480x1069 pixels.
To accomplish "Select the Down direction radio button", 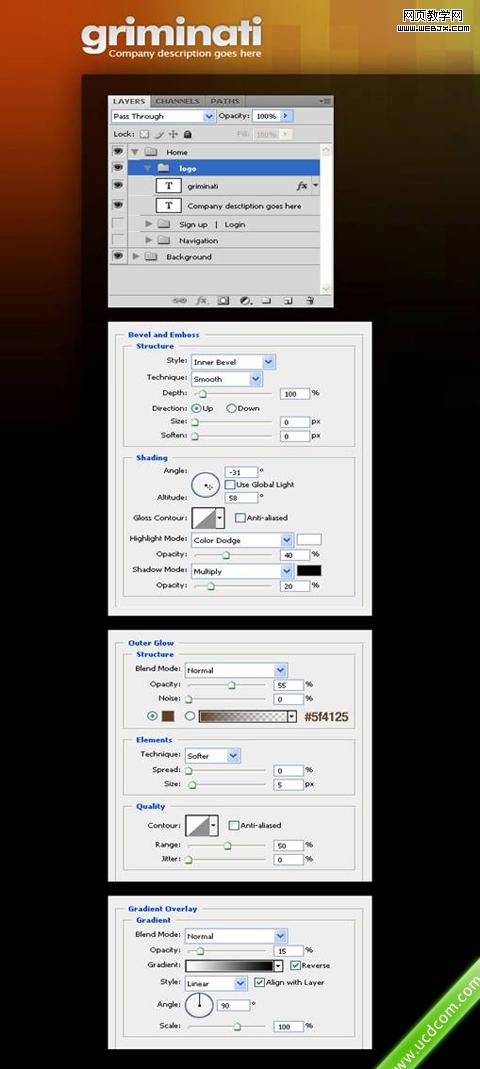I will 231,408.
